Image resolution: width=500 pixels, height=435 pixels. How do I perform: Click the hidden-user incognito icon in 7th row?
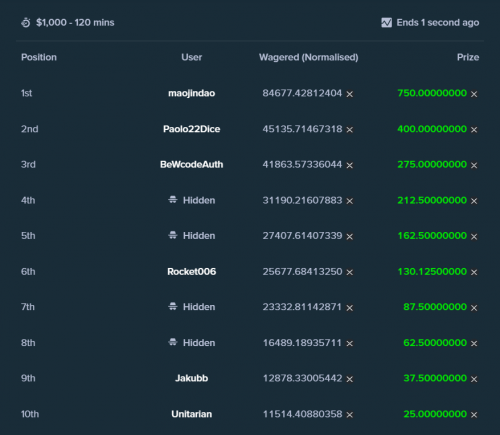click(173, 306)
